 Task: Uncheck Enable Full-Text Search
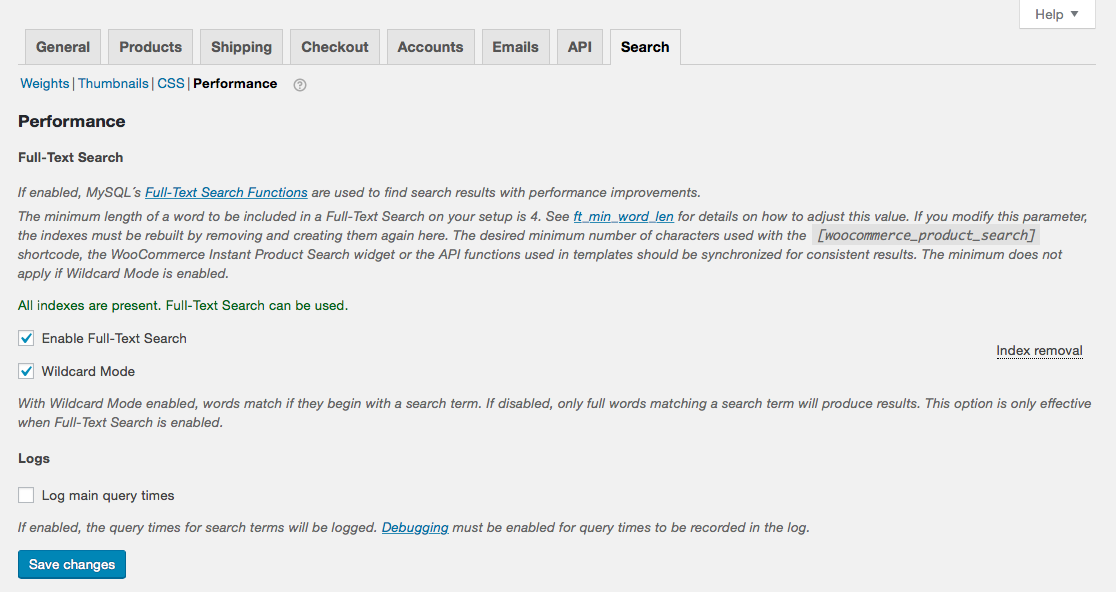click(27, 338)
